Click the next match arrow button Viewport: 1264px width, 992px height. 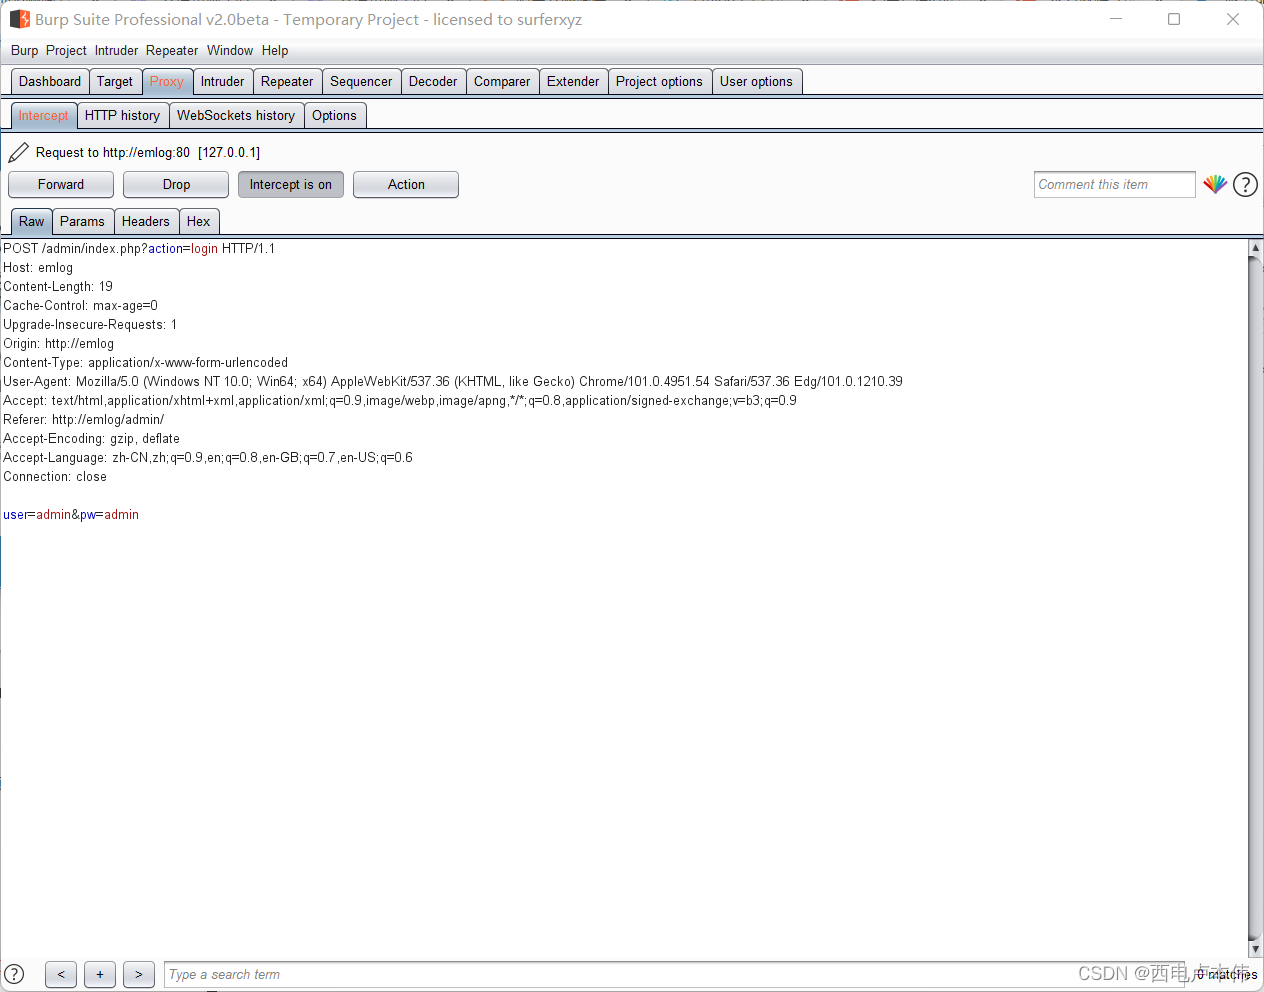click(139, 974)
